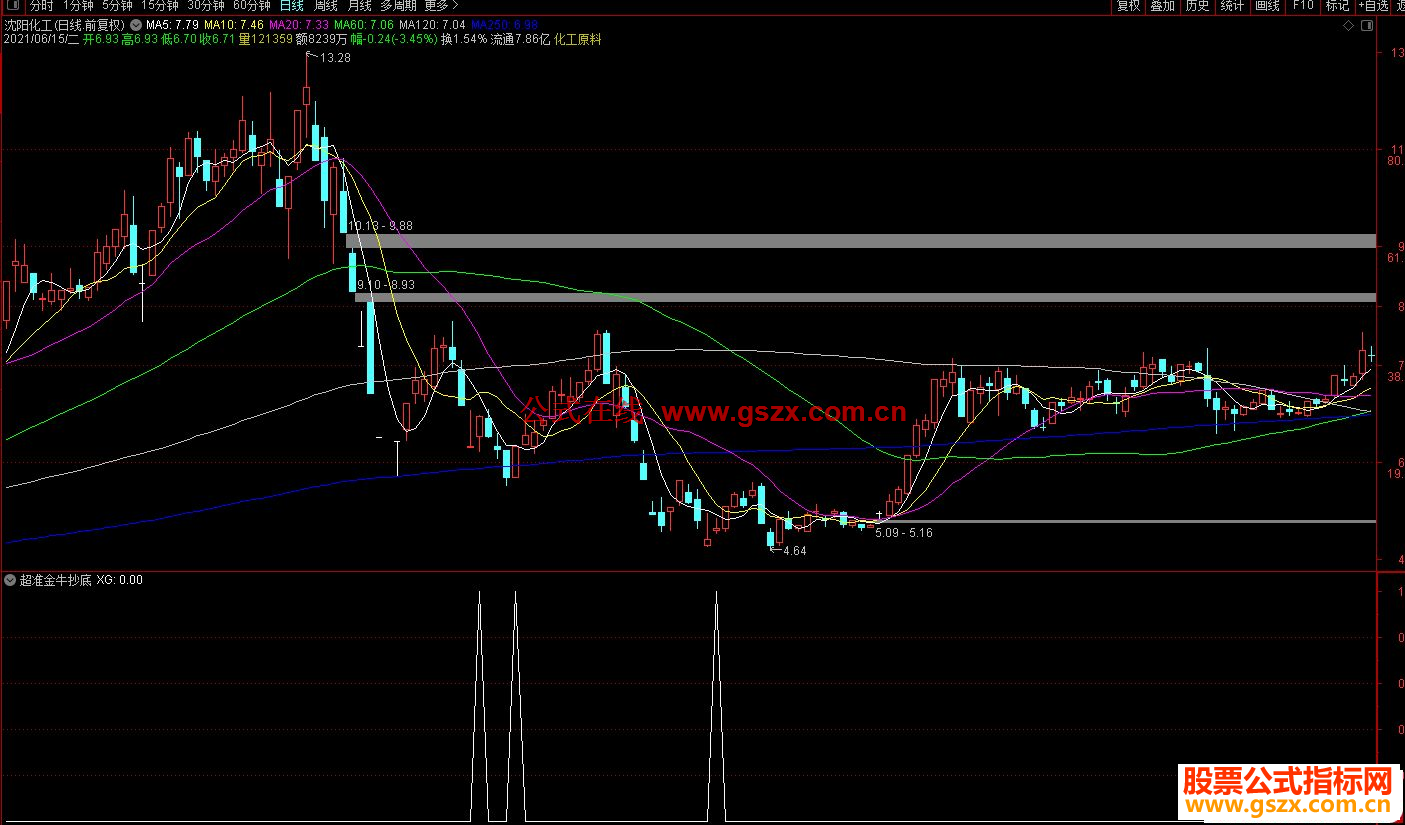Open the 历史 history button
The height and width of the screenshot is (825, 1405).
click(x=1197, y=6)
